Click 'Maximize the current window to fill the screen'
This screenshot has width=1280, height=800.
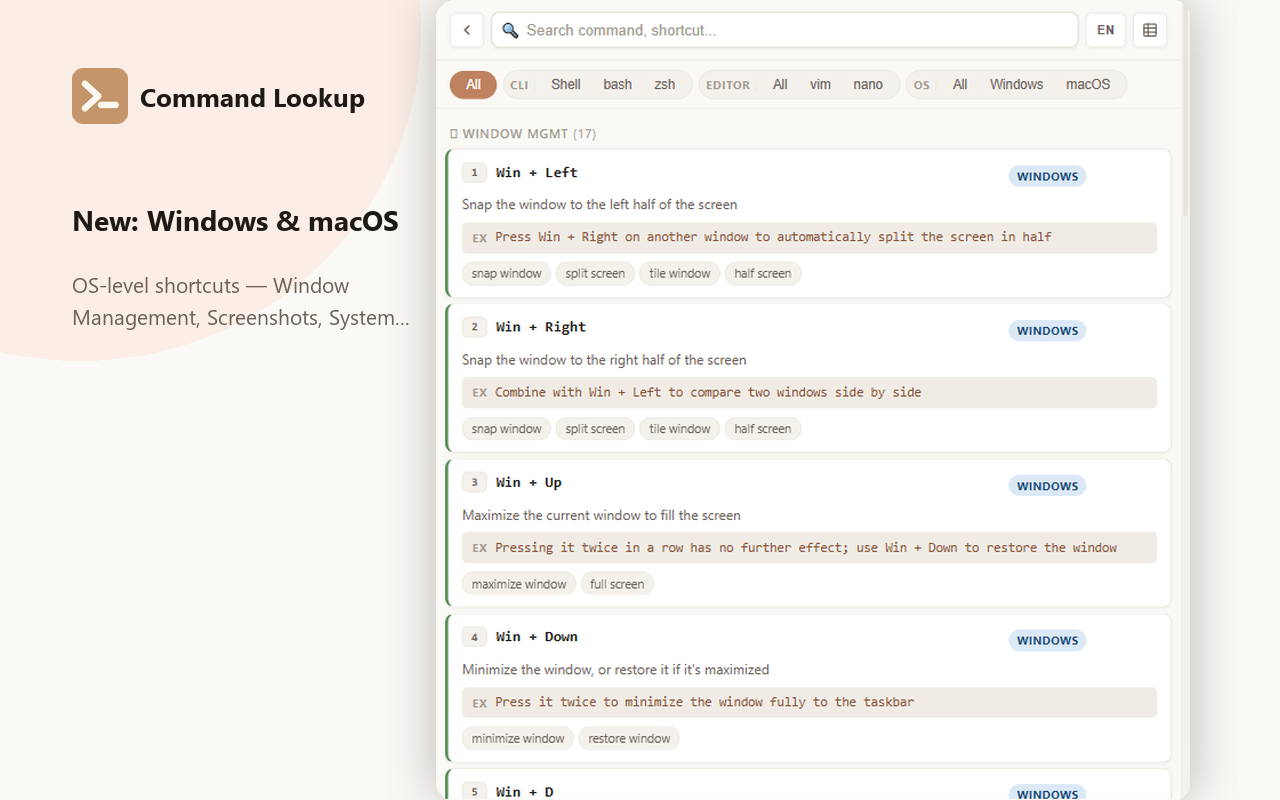coord(601,515)
